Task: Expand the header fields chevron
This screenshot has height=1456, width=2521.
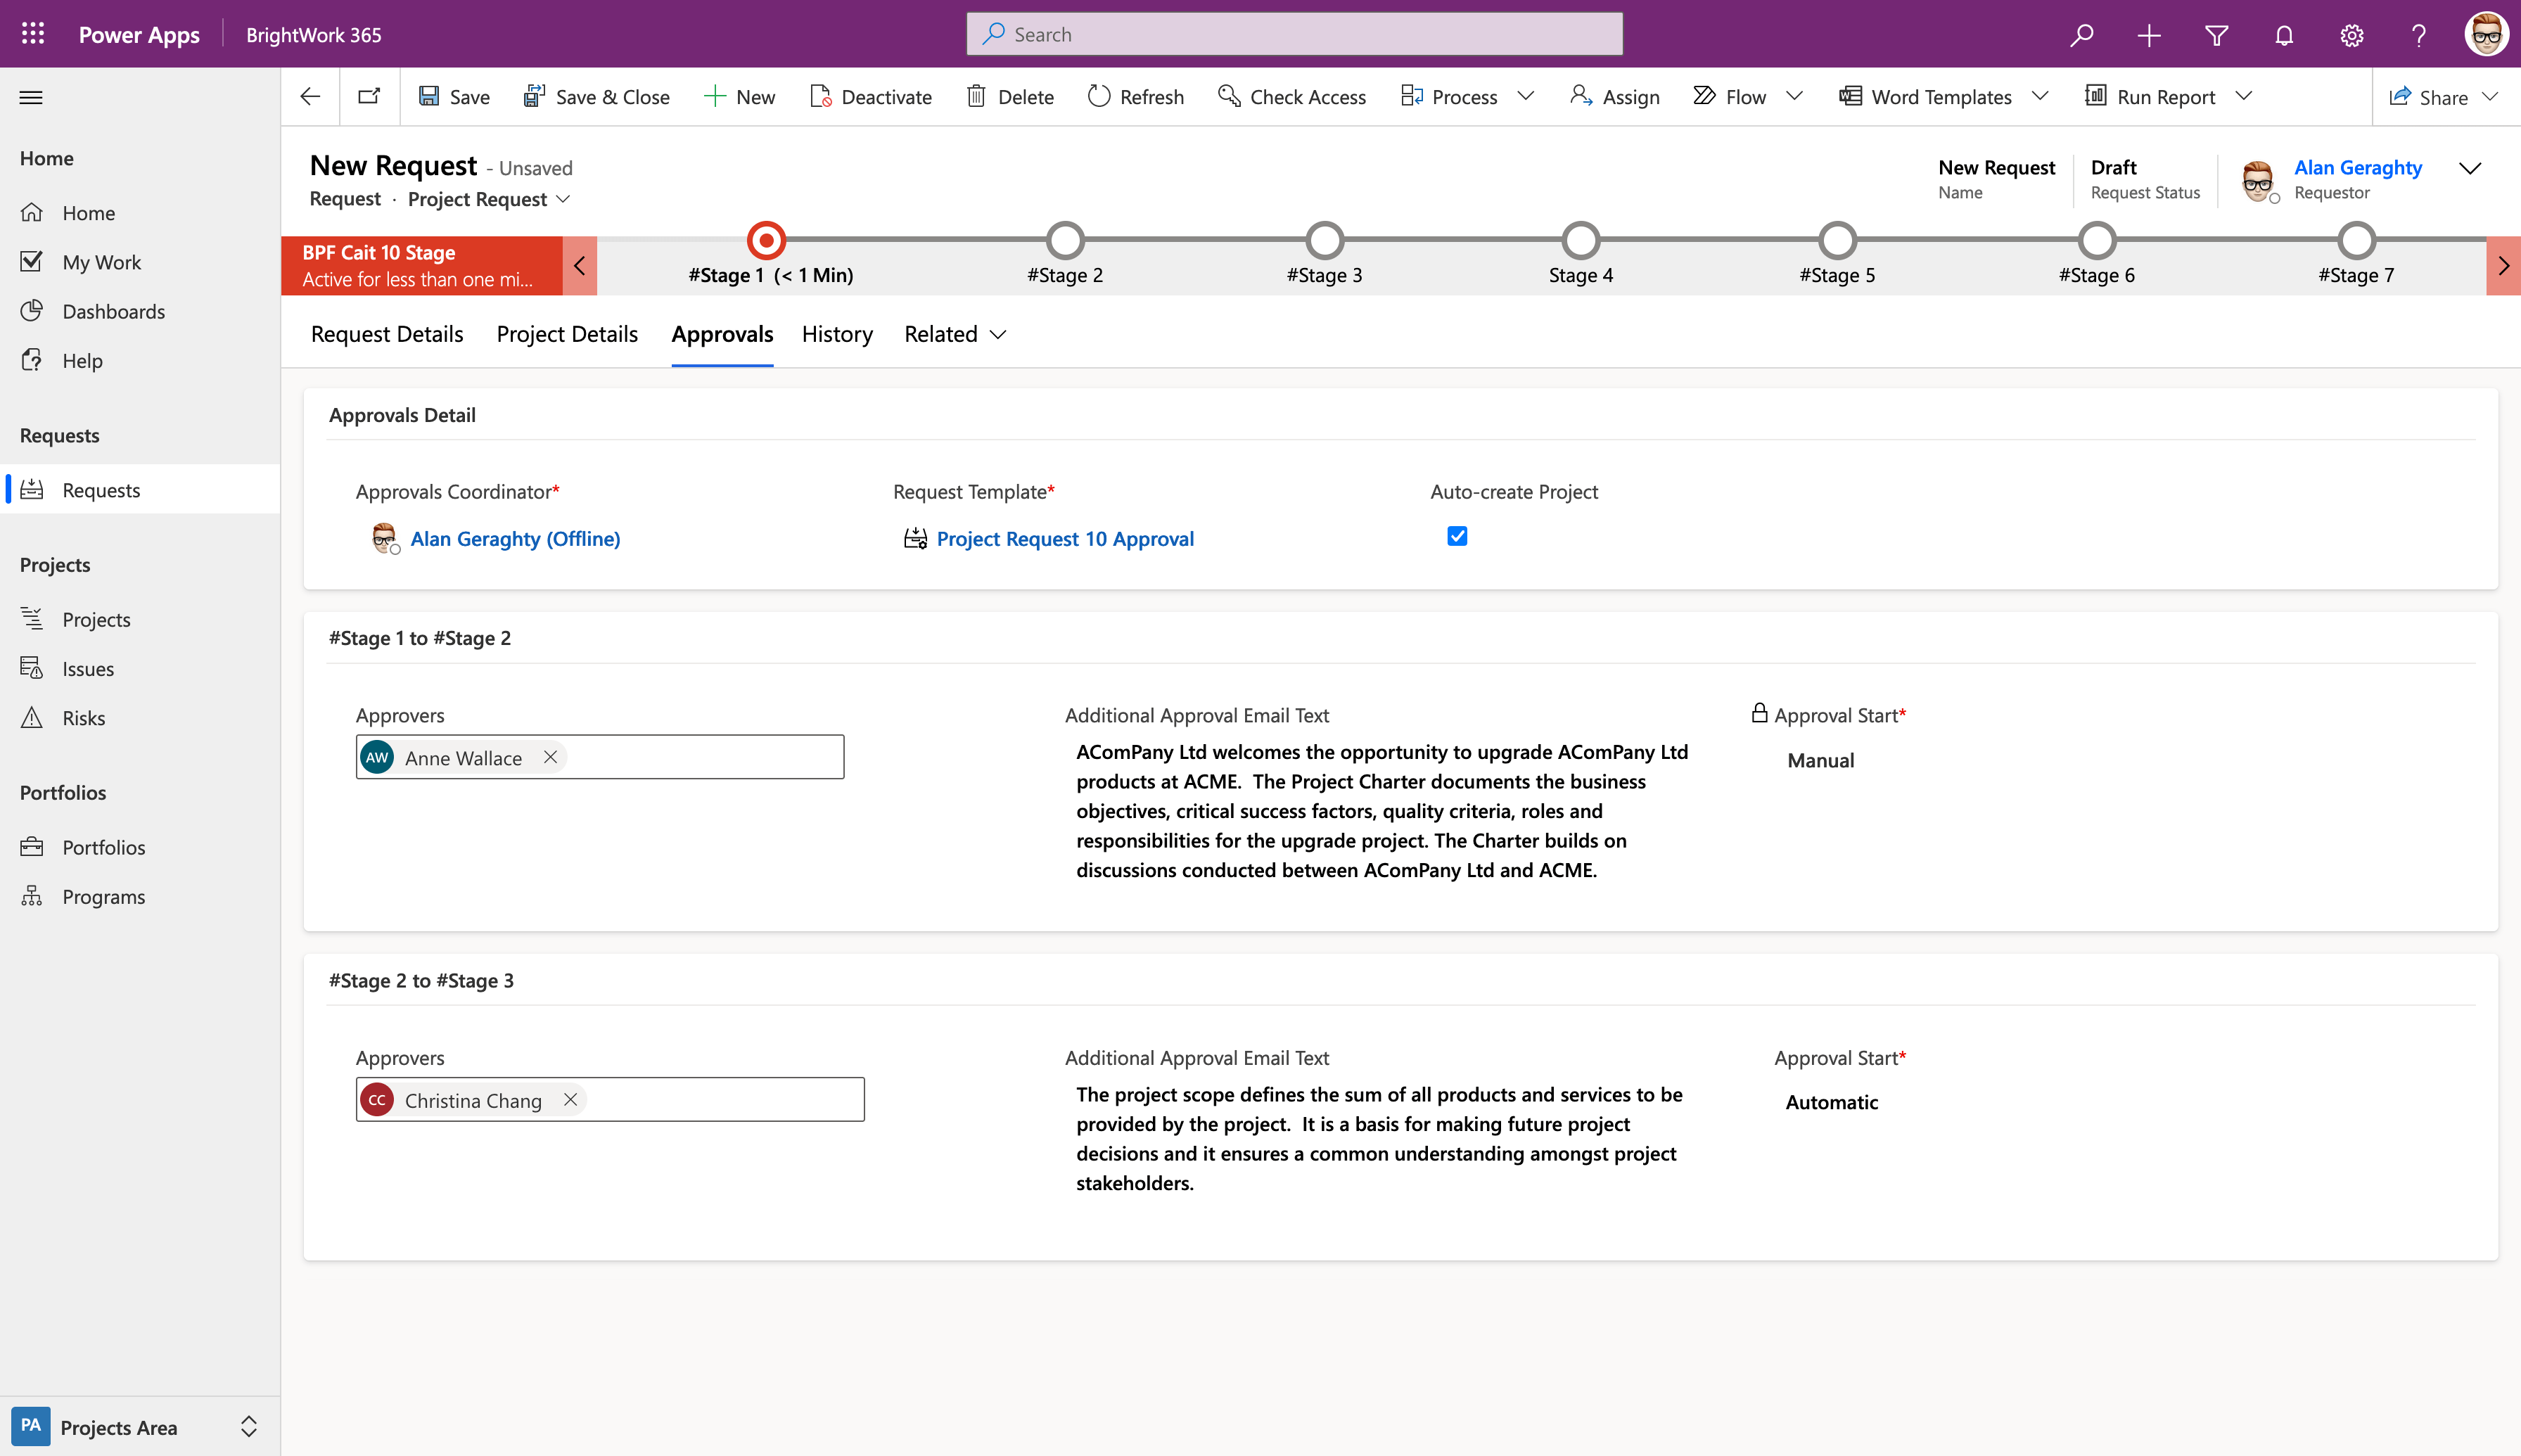Action: (x=2470, y=169)
